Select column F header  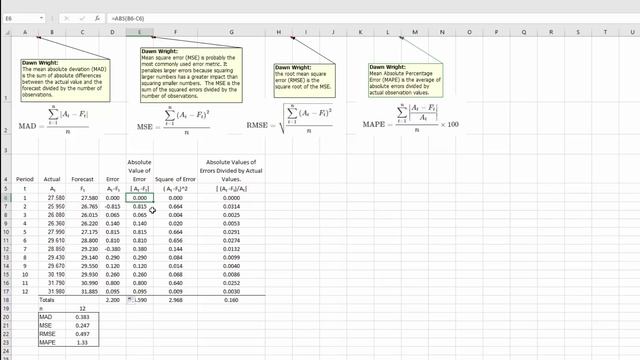pyautogui.click(x=176, y=32)
